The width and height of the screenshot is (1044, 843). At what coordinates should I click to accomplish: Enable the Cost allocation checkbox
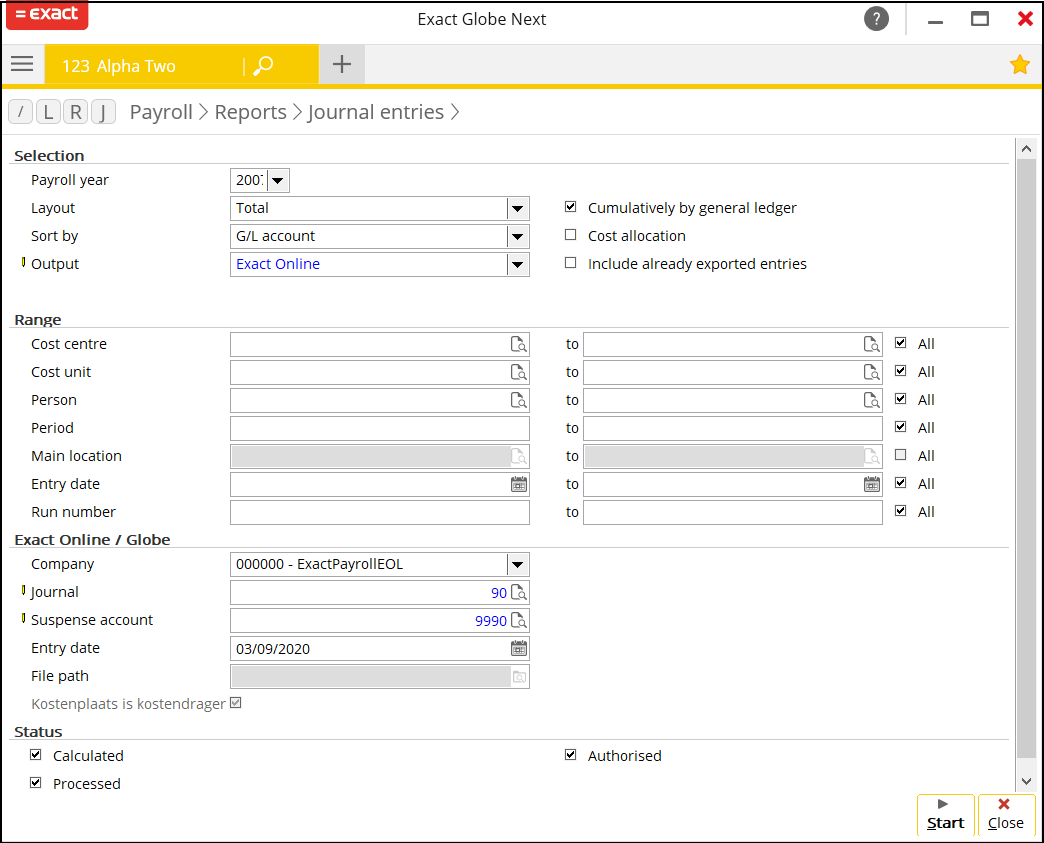pyautogui.click(x=571, y=235)
